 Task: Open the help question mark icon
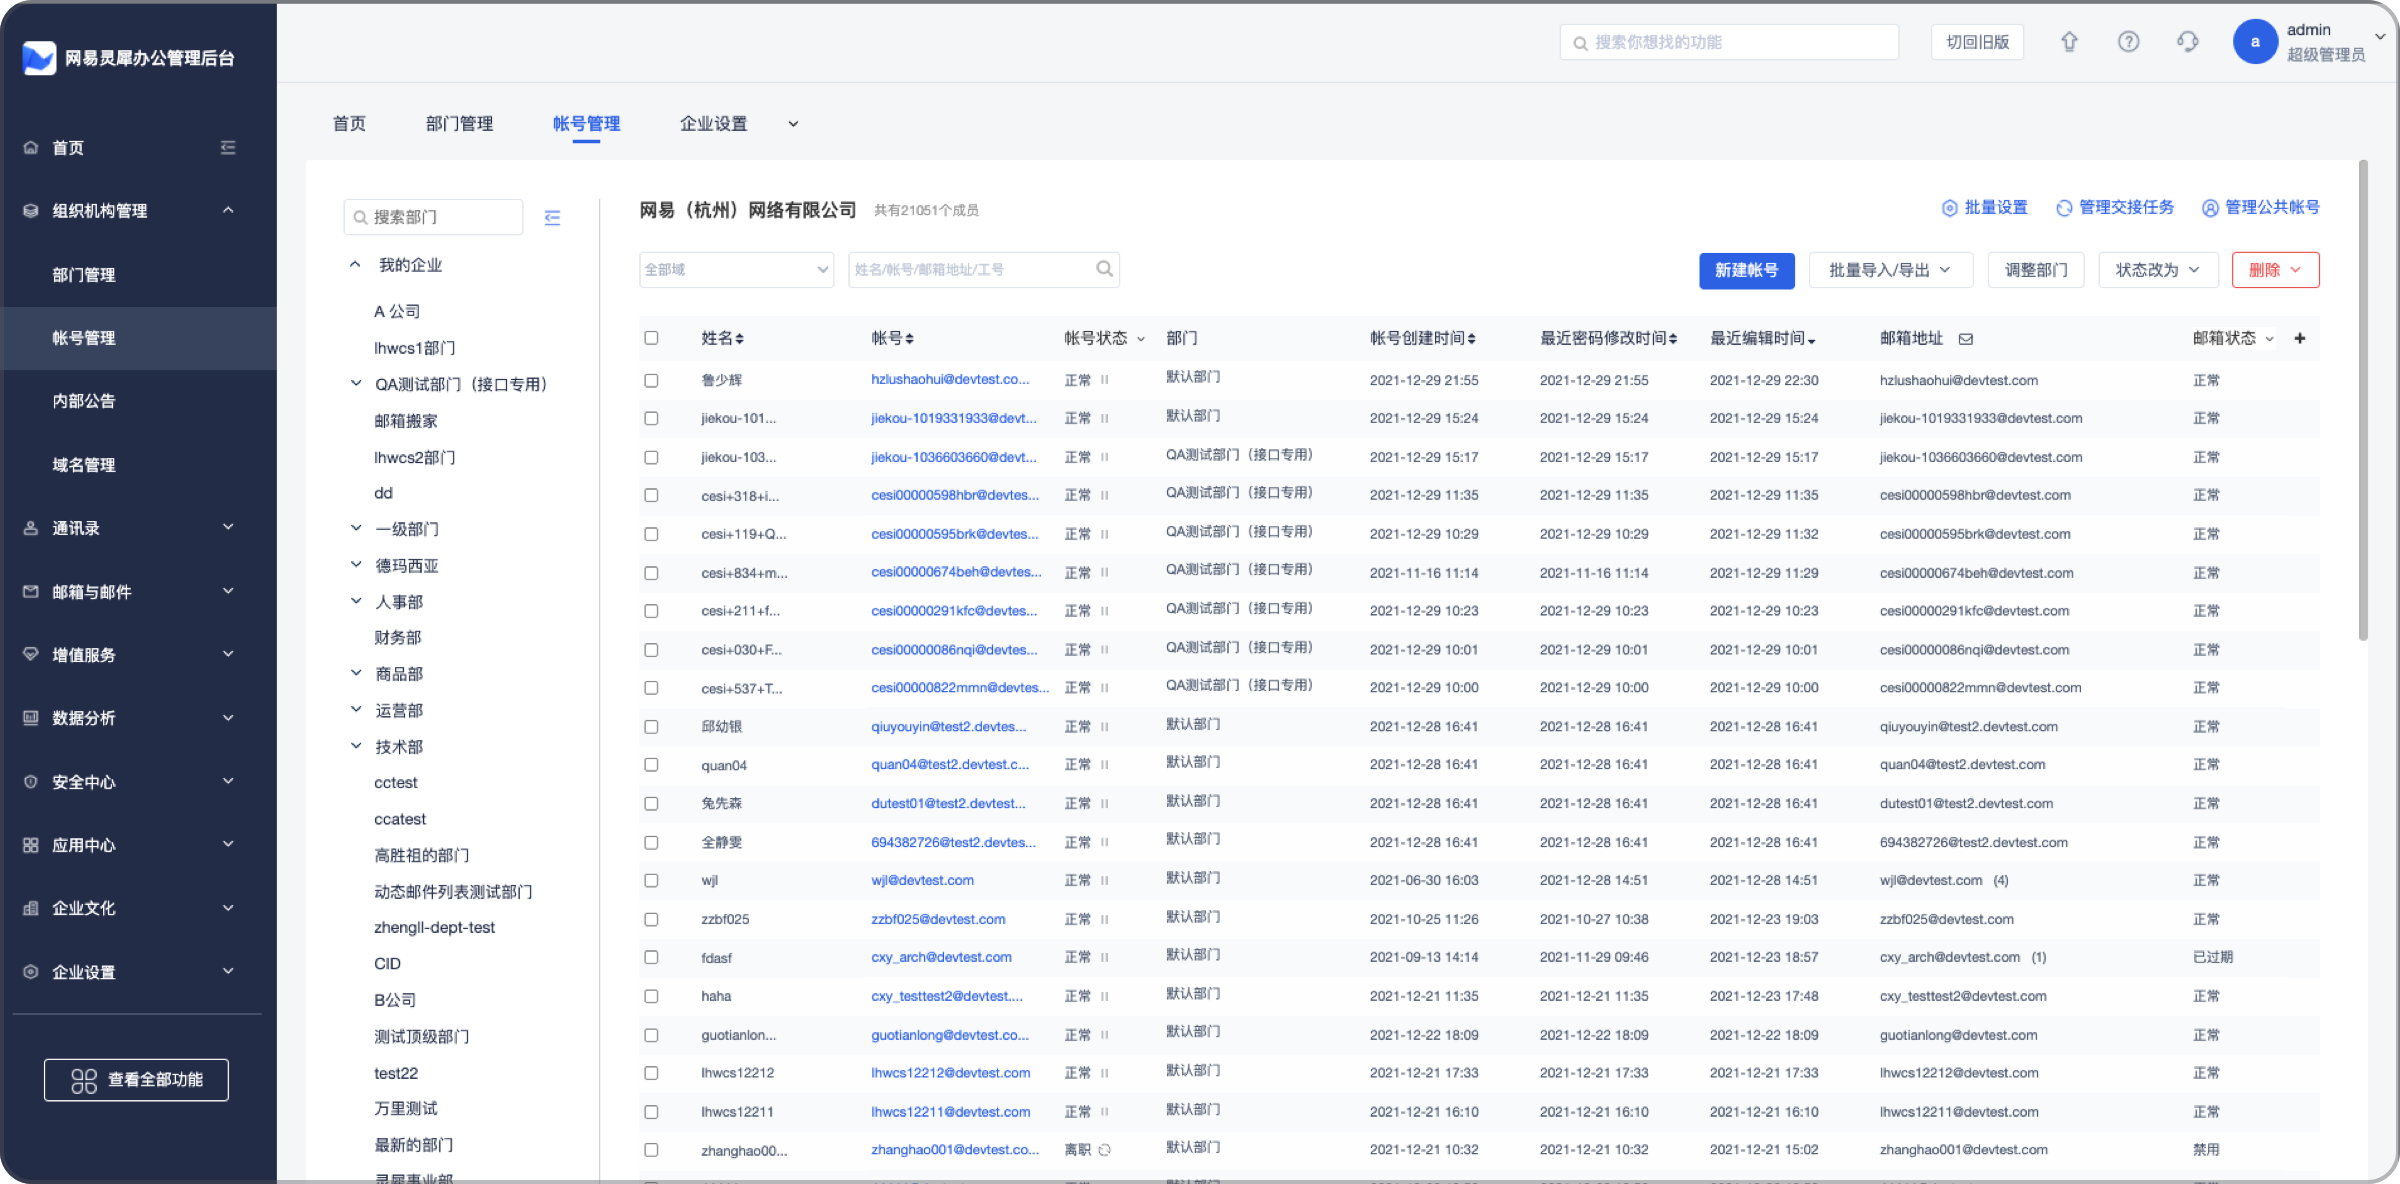[2128, 42]
